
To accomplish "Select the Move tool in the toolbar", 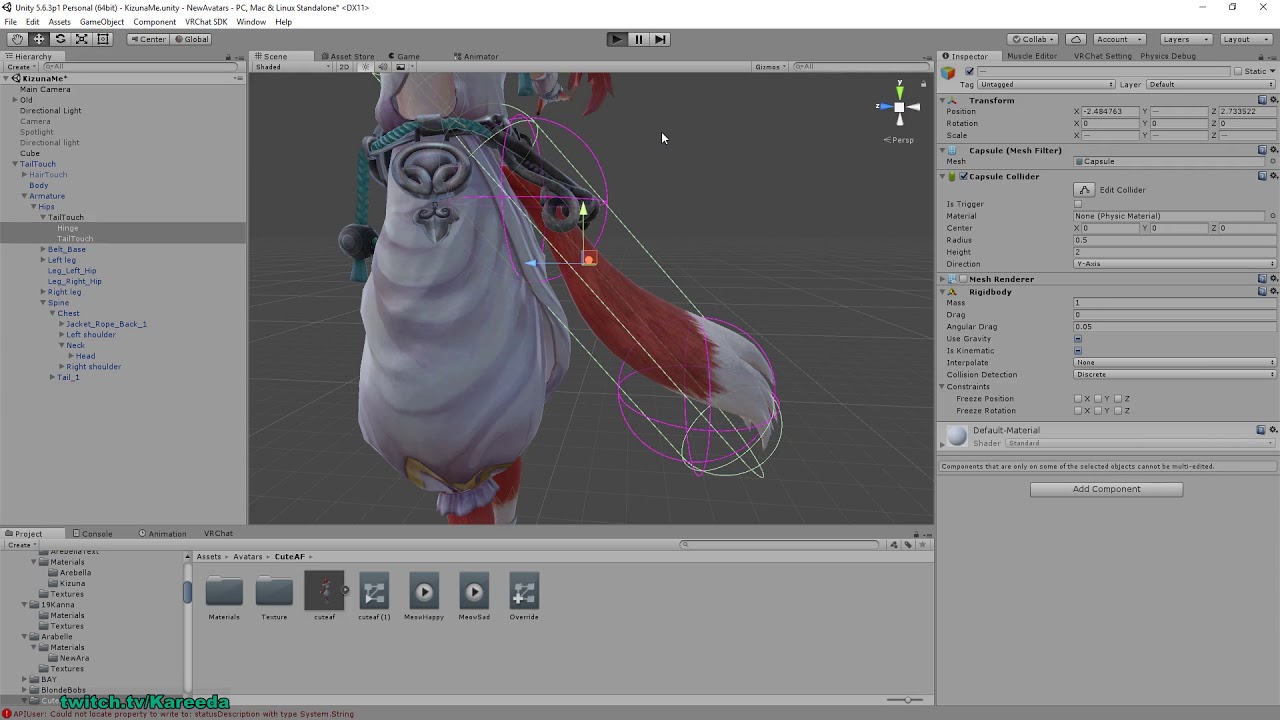I will 39,39.
